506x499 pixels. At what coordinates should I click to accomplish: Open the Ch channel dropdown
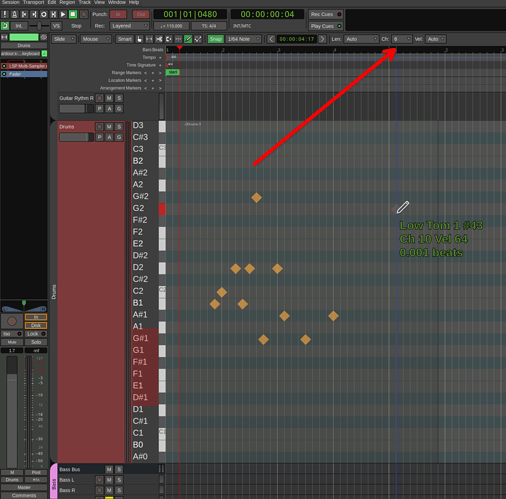(402, 39)
